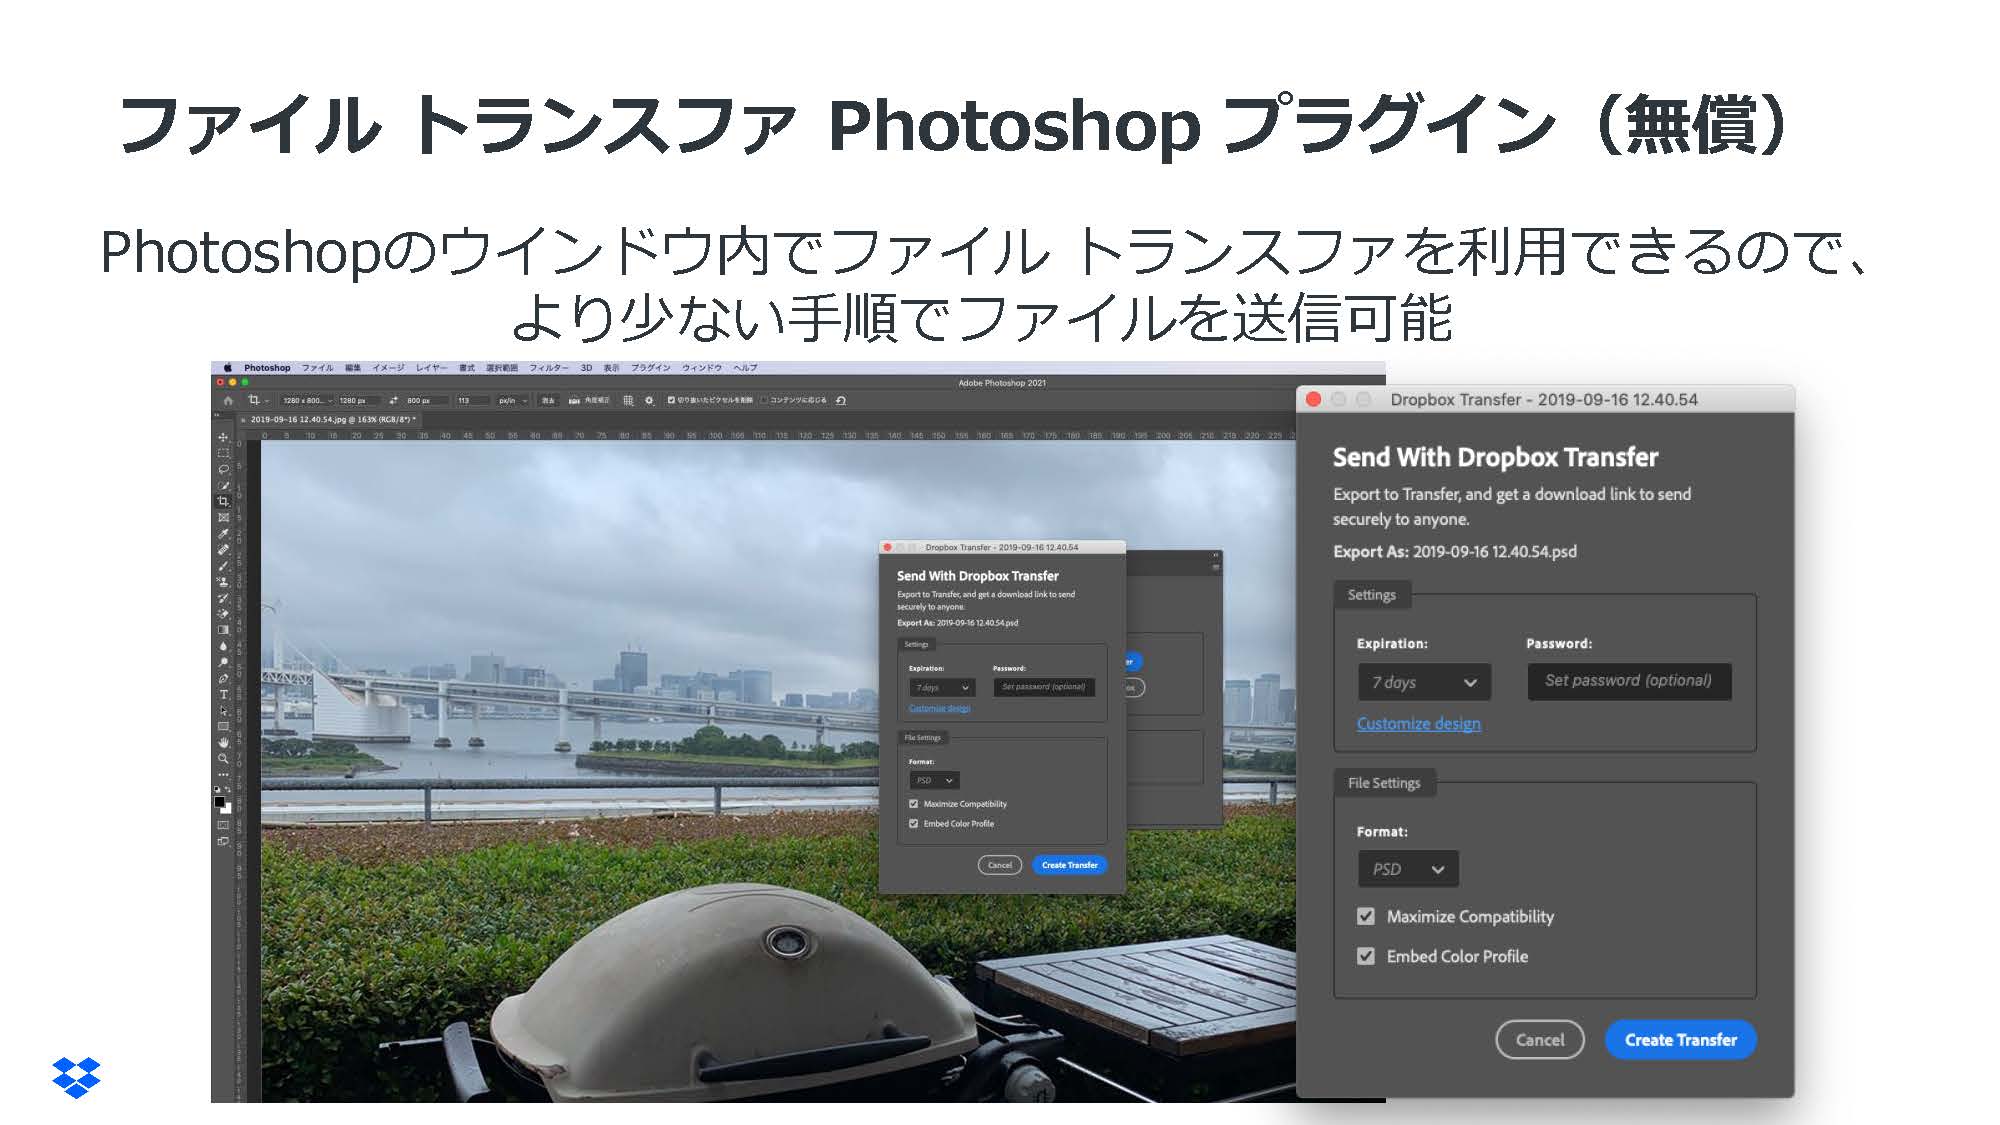Click the 消去 clear button in options bar

548,400
